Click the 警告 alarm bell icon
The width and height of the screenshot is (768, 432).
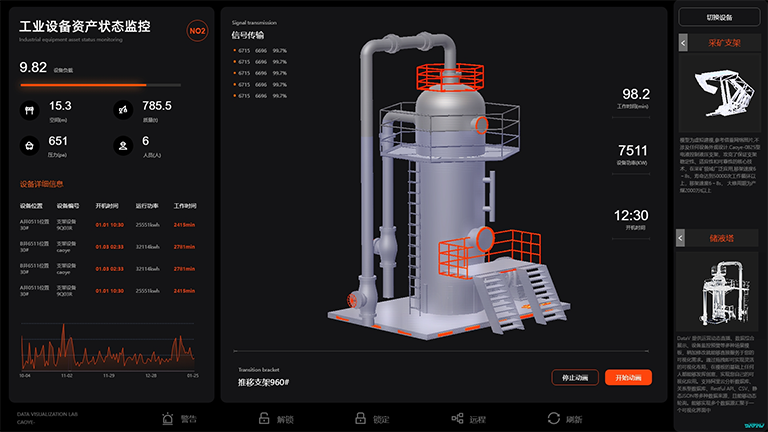pyautogui.click(x=168, y=419)
